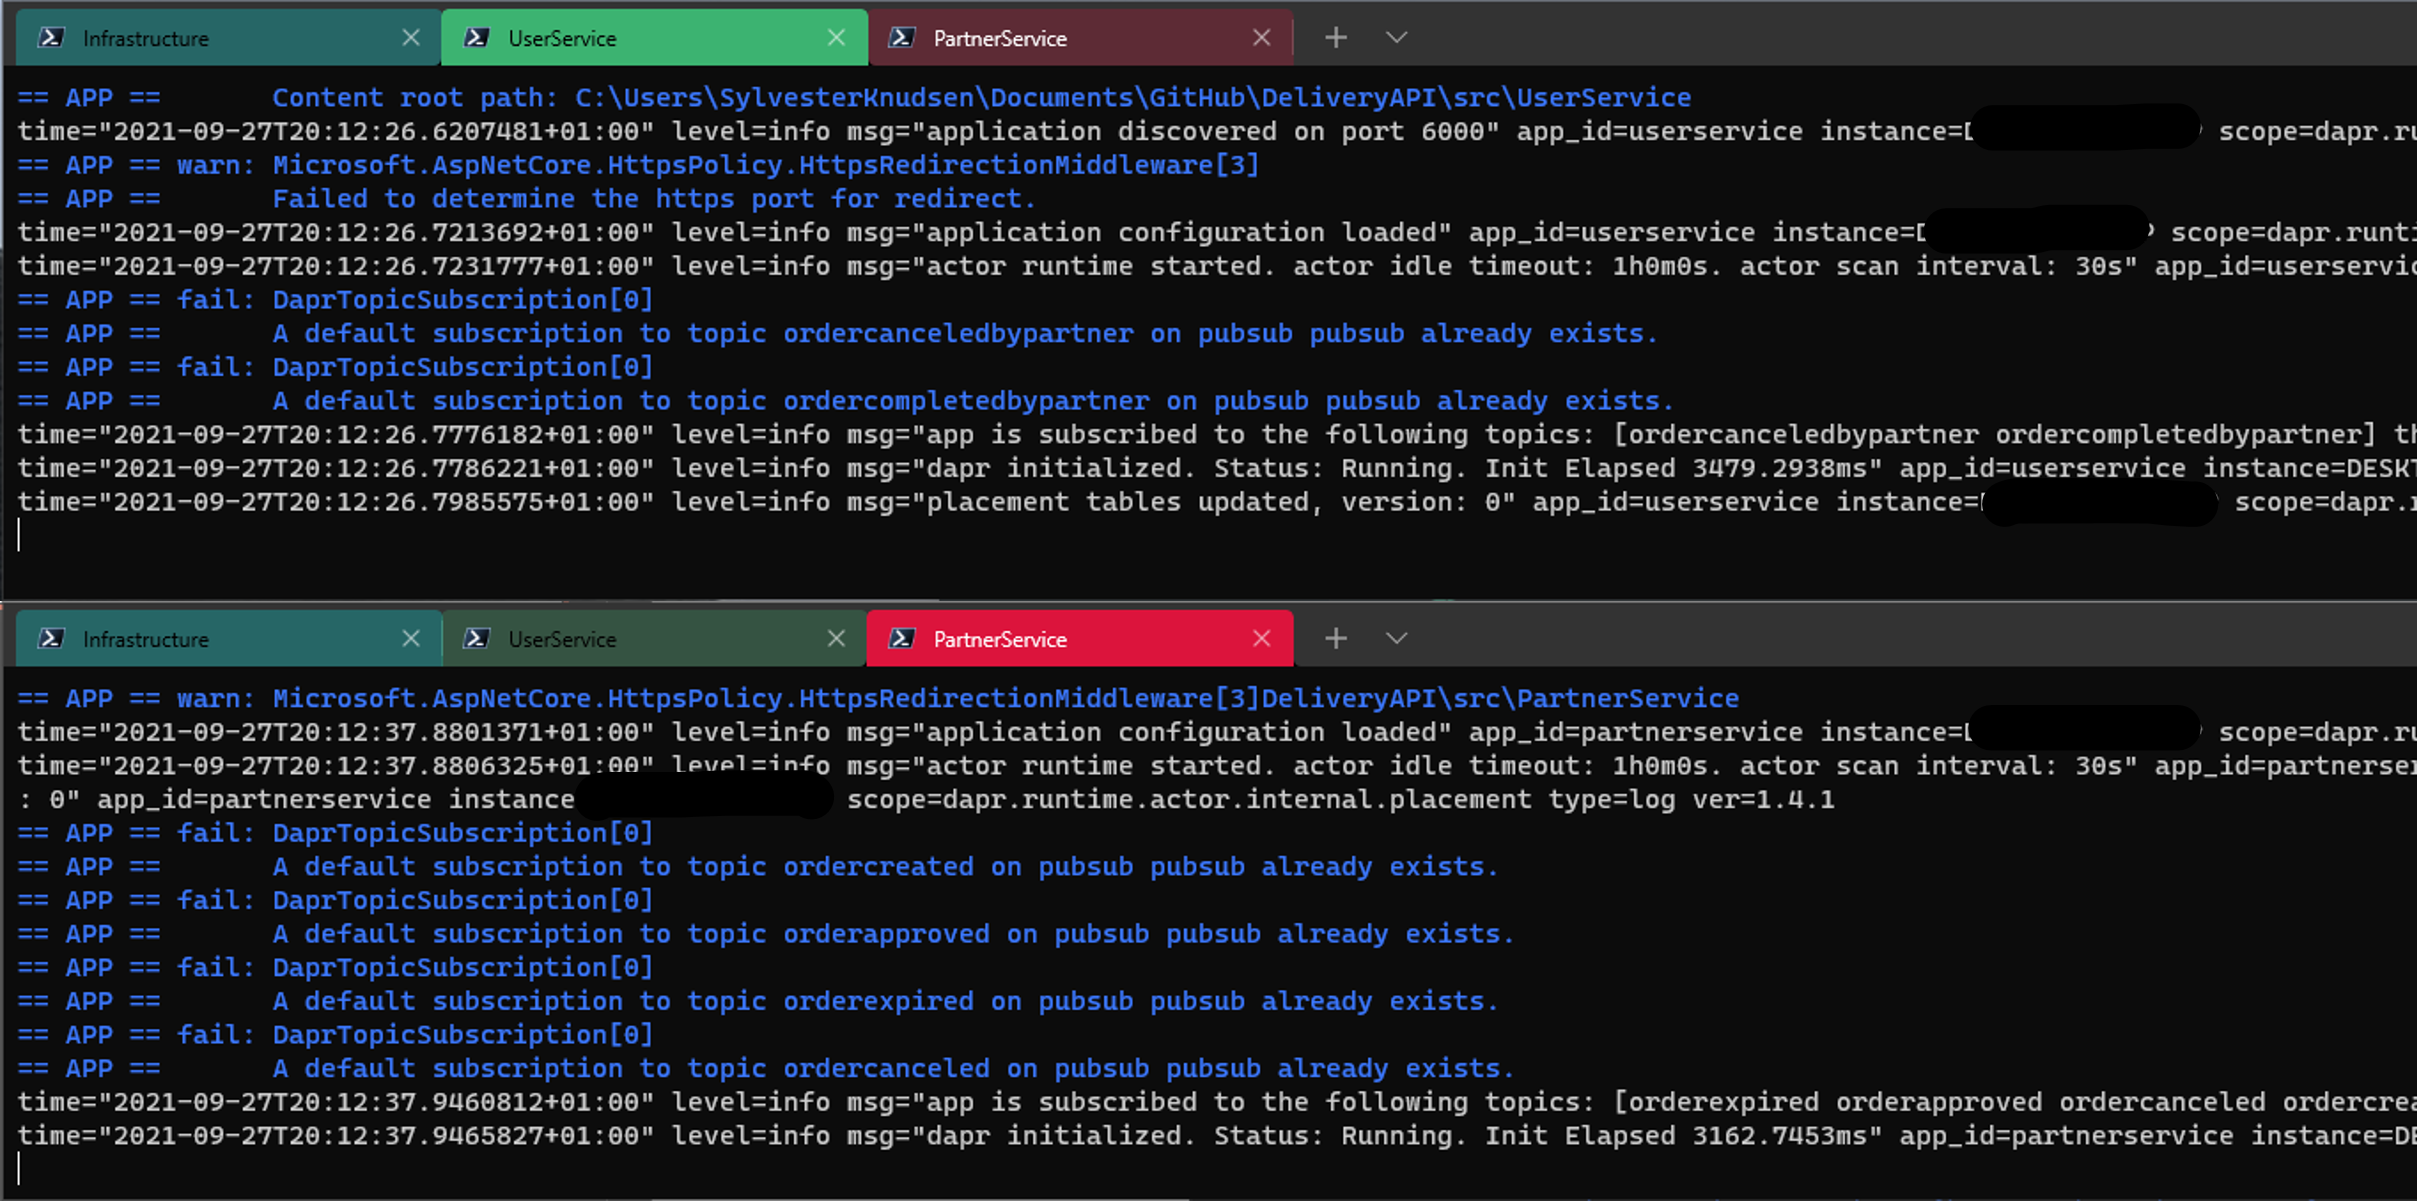This screenshot has height=1201, width=2417.
Task: Switch to Infrastructure tab in bottom window
Action: coord(146,639)
